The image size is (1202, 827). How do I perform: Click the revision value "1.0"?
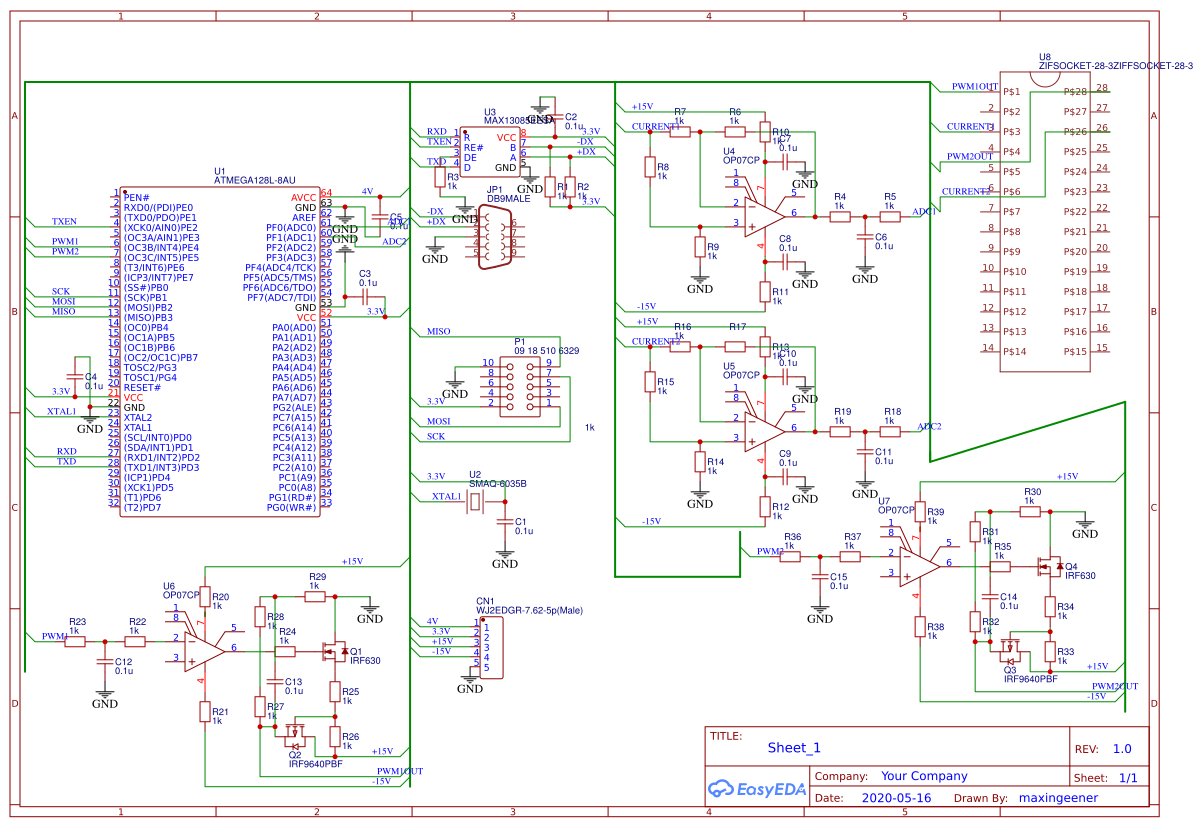coord(1122,749)
